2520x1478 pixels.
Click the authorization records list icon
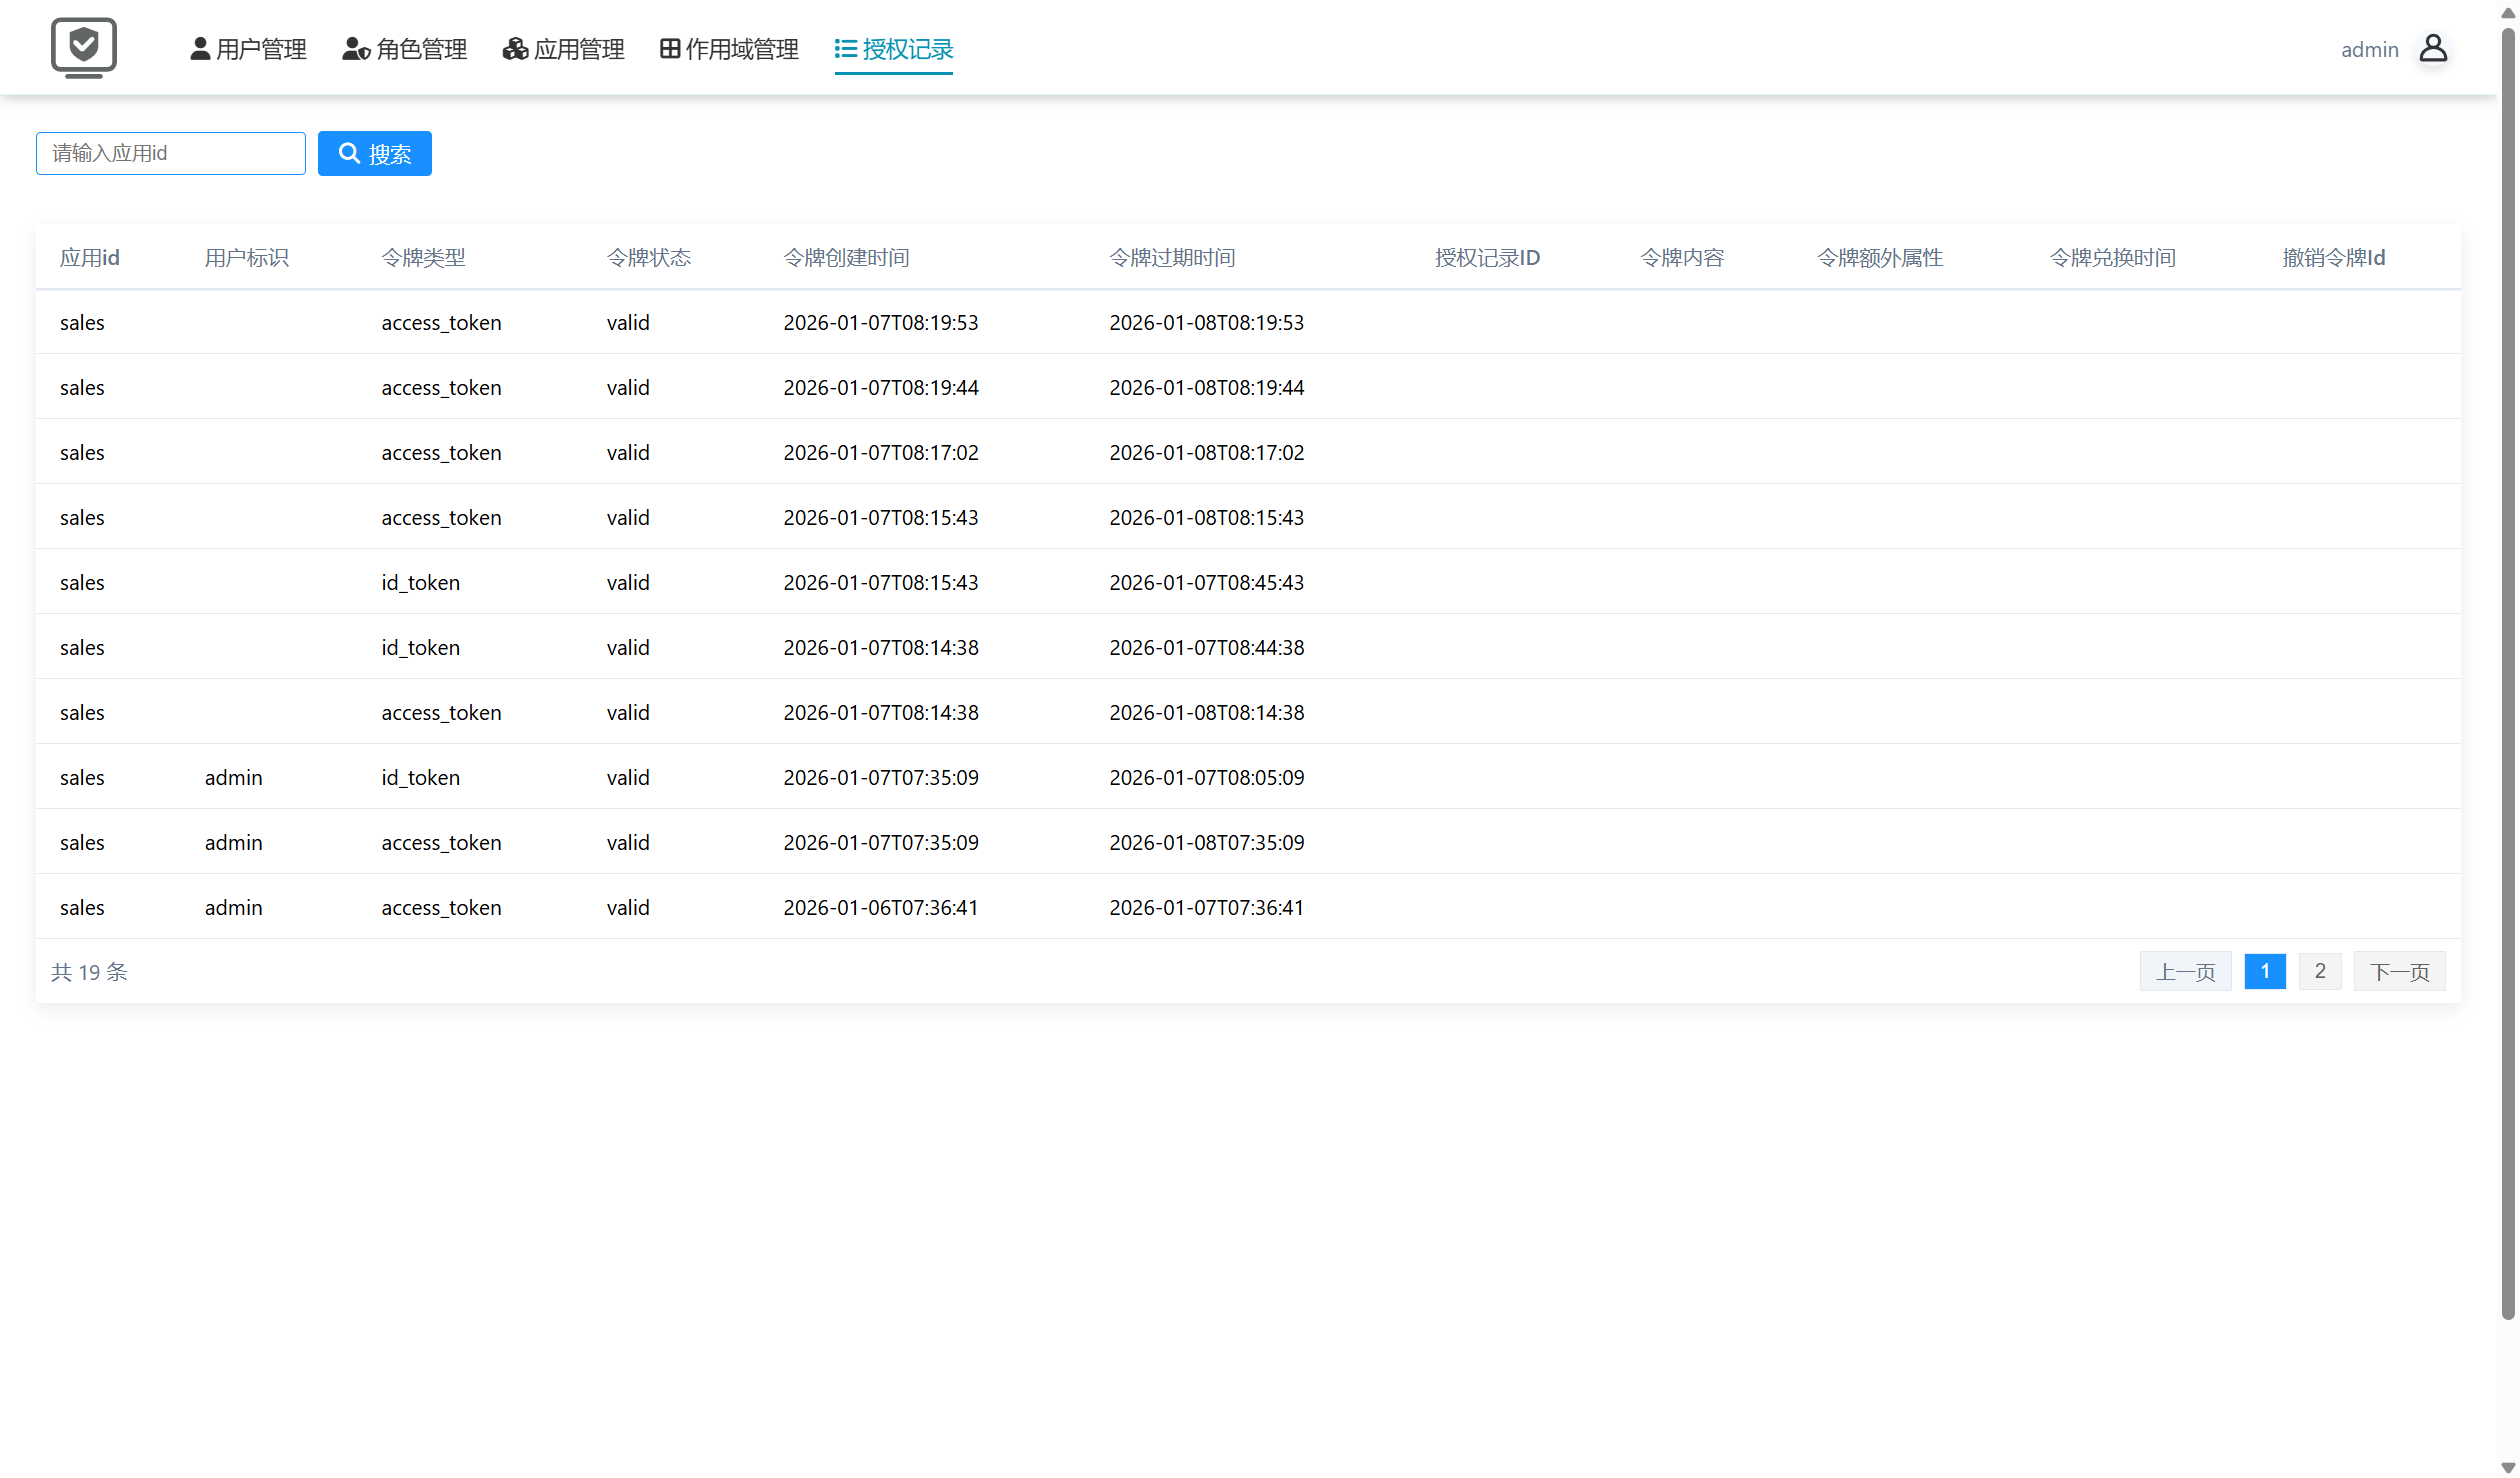(846, 49)
